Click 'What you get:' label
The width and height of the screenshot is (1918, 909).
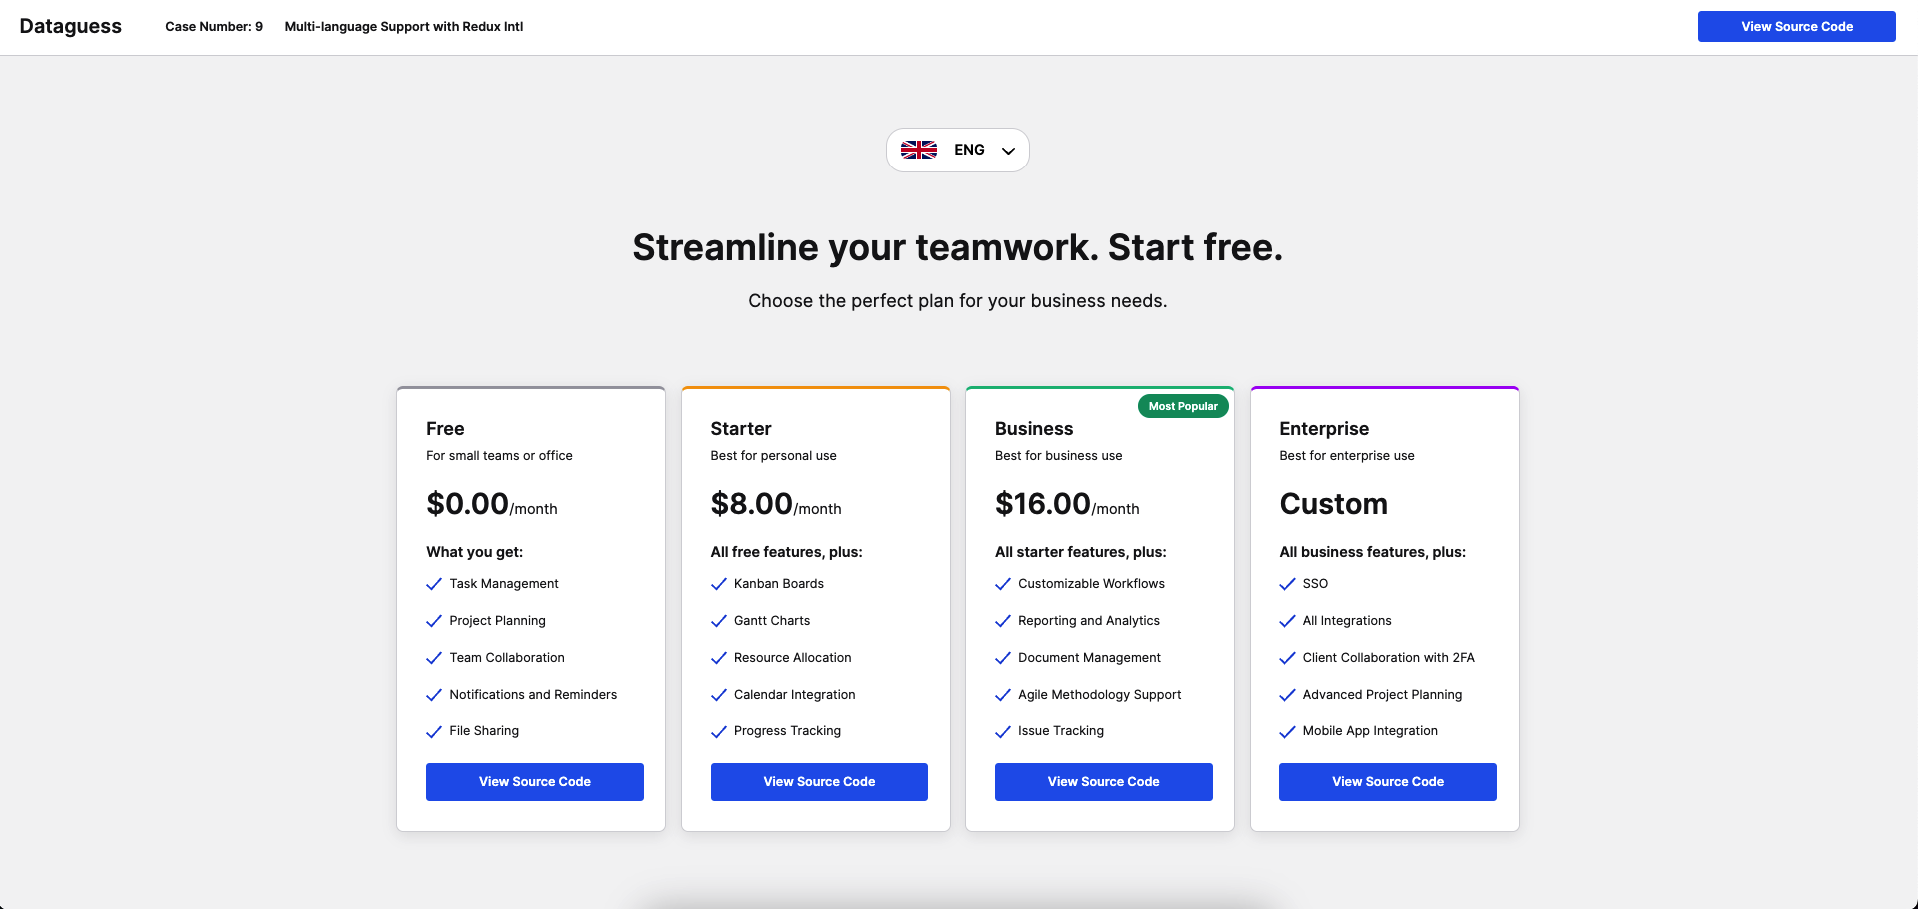coord(474,552)
